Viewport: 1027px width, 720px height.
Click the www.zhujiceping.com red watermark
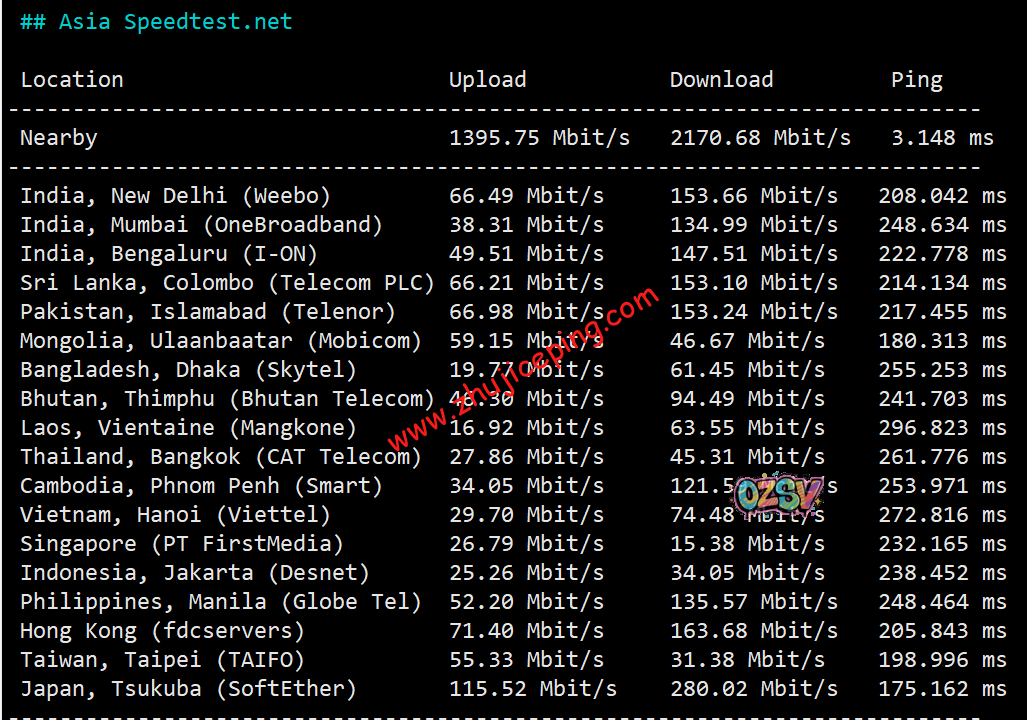pyautogui.click(x=523, y=369)
